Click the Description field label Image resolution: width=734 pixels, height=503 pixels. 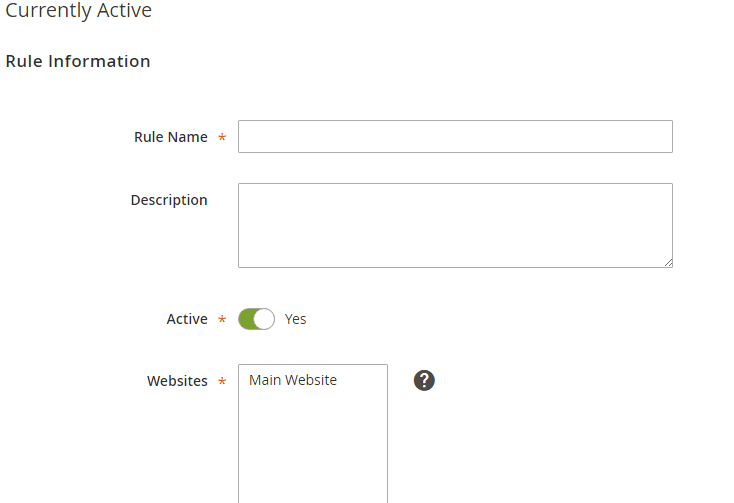pyautogui.click(x=169, y=200)
